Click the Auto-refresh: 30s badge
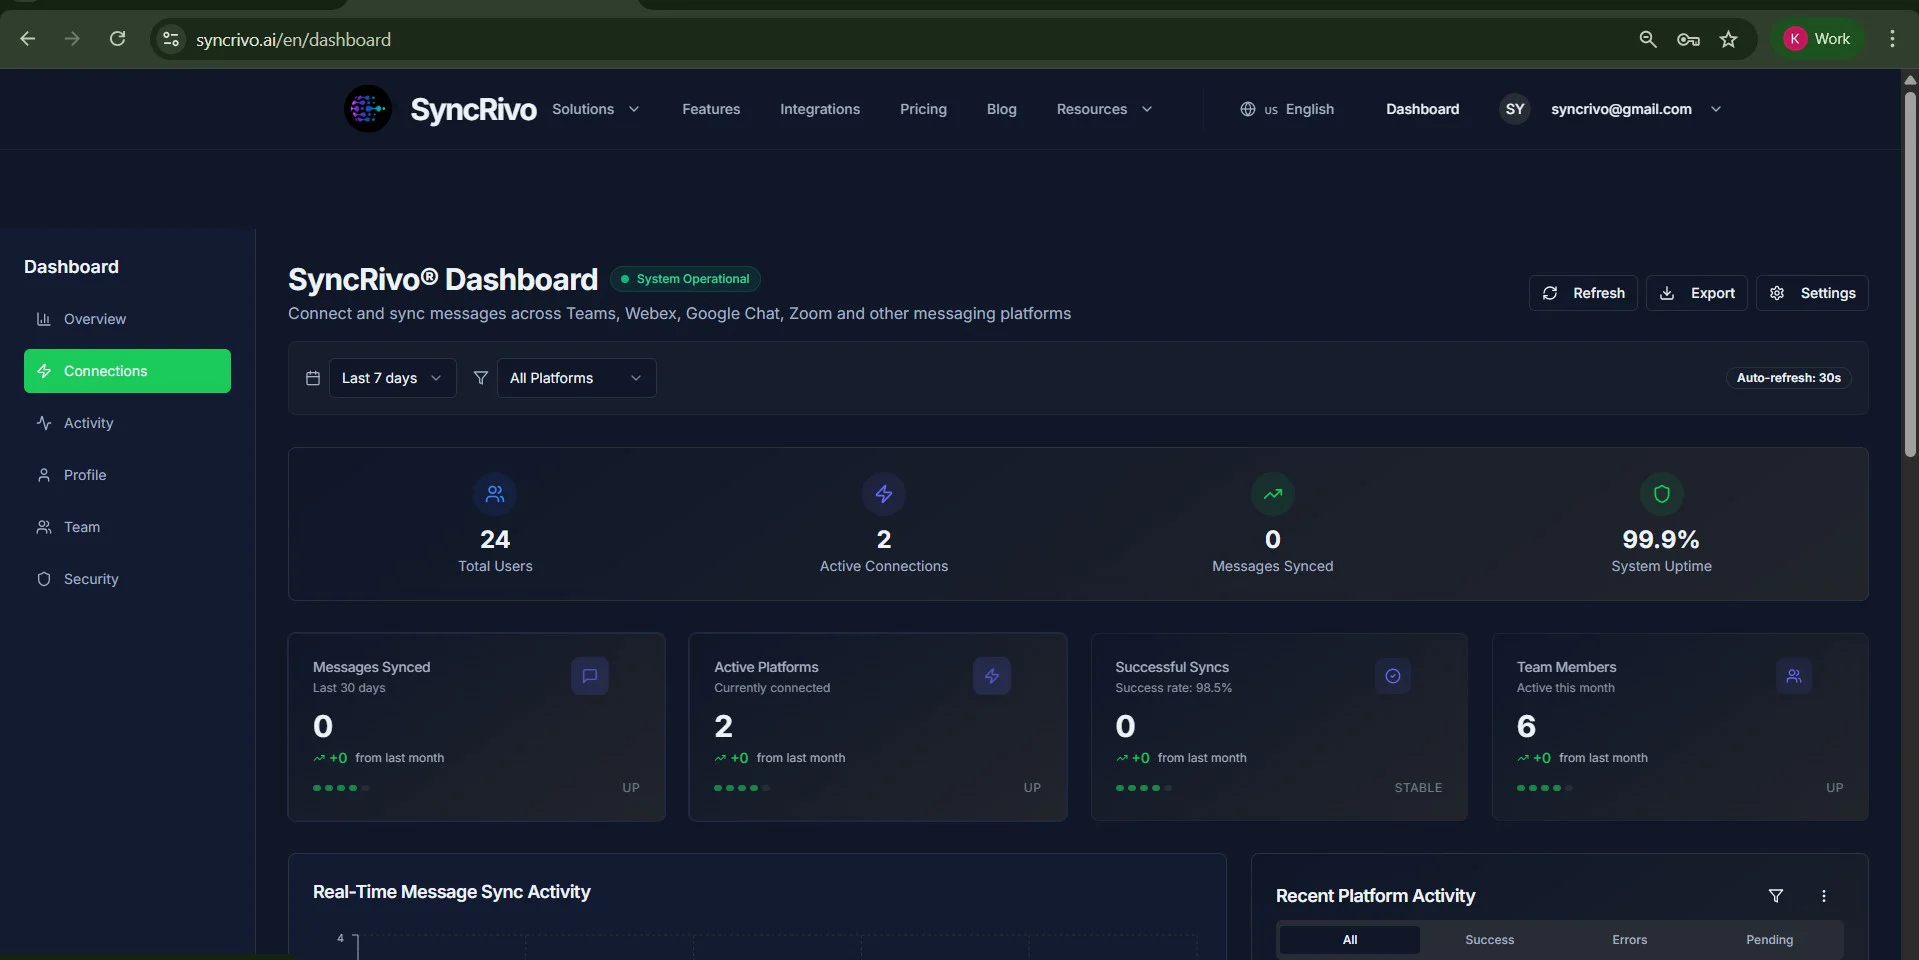Viewport: 1919px width, 960px height. pyautogui.click(x=1788, y=378)
